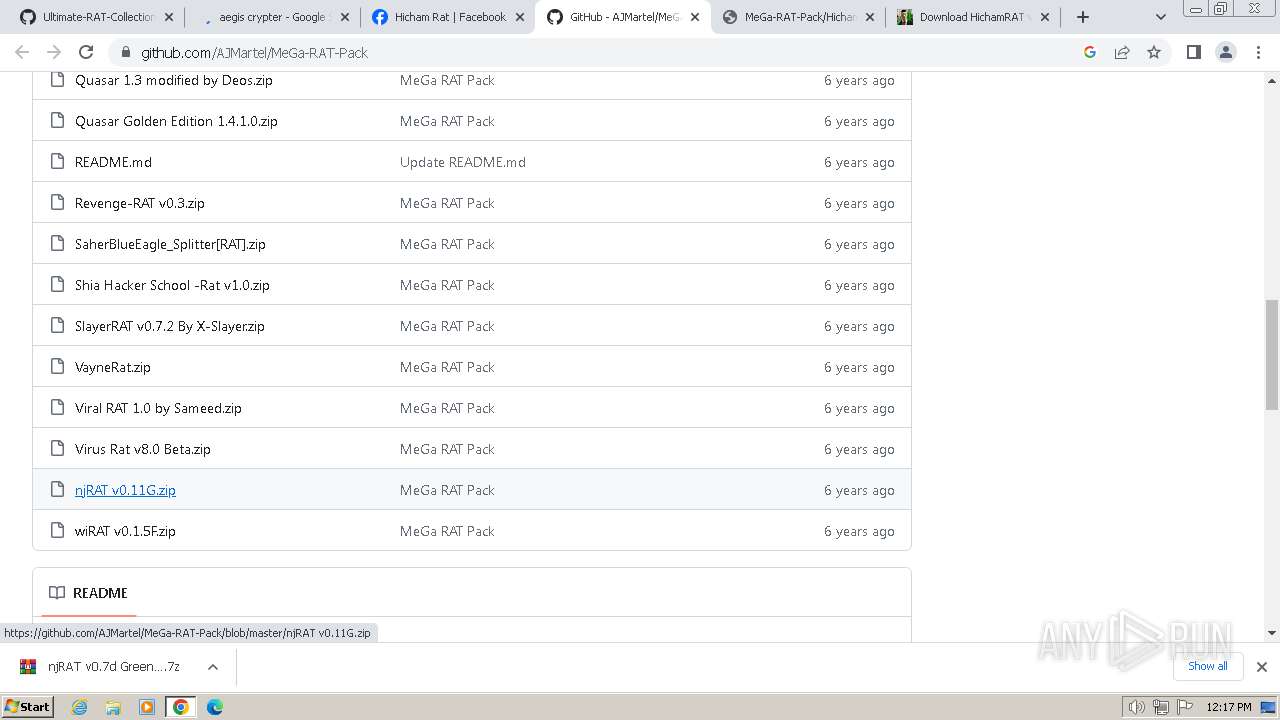Click the file icon beside Revenge-RAT v0.3.zip
This screenshot has width=1280, height=720.
pyautogui.click(x=57, y=203)
